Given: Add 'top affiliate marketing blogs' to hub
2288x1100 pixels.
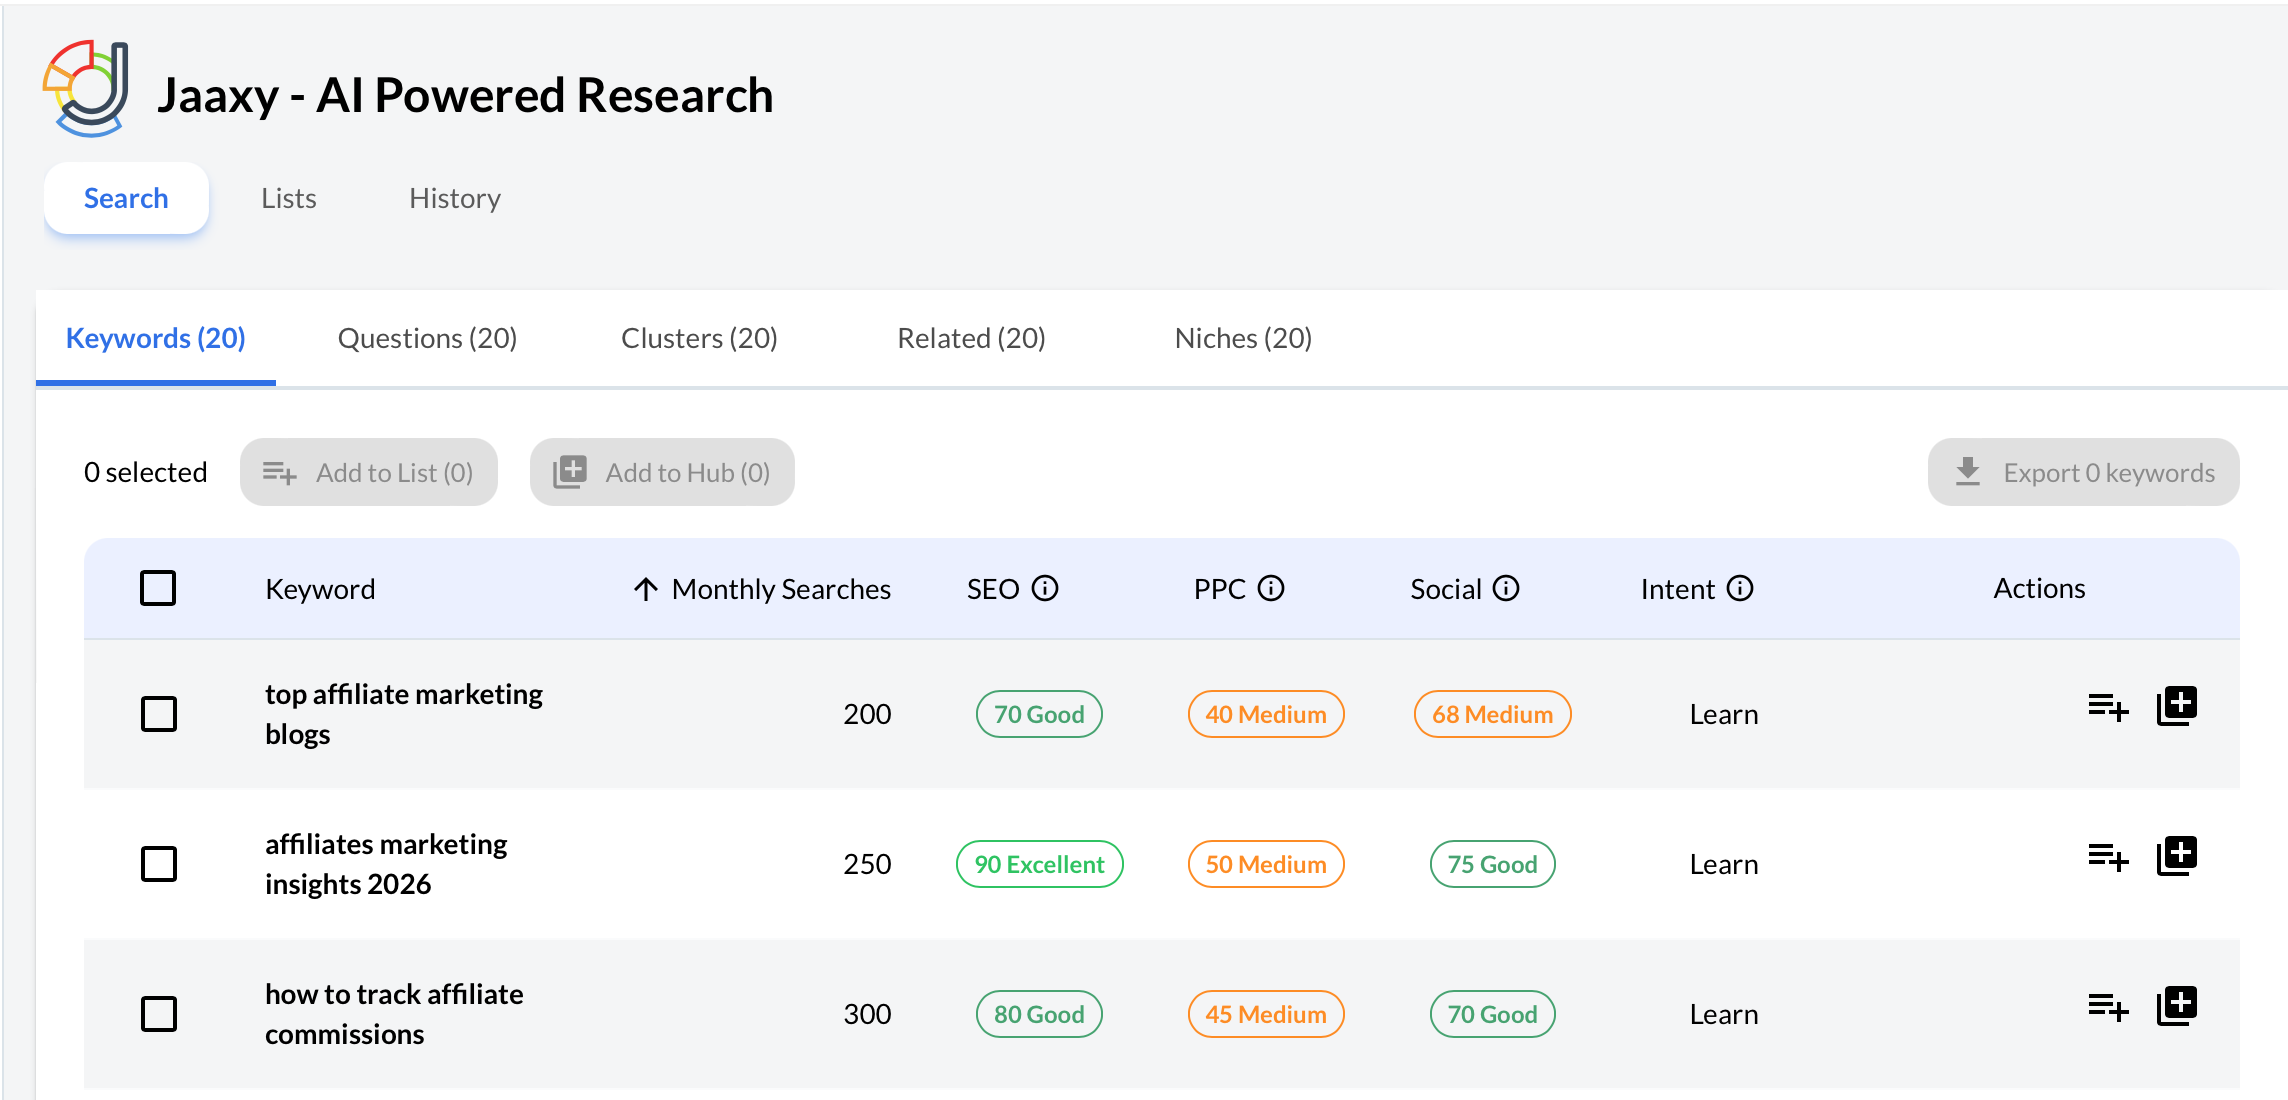Looking at the screenshot, I should (x=2177, y=707).
